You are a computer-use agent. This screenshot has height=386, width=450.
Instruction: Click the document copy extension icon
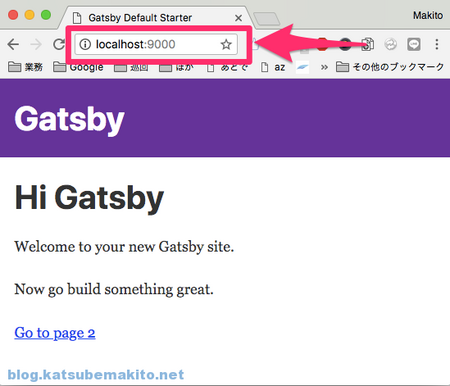368,44
